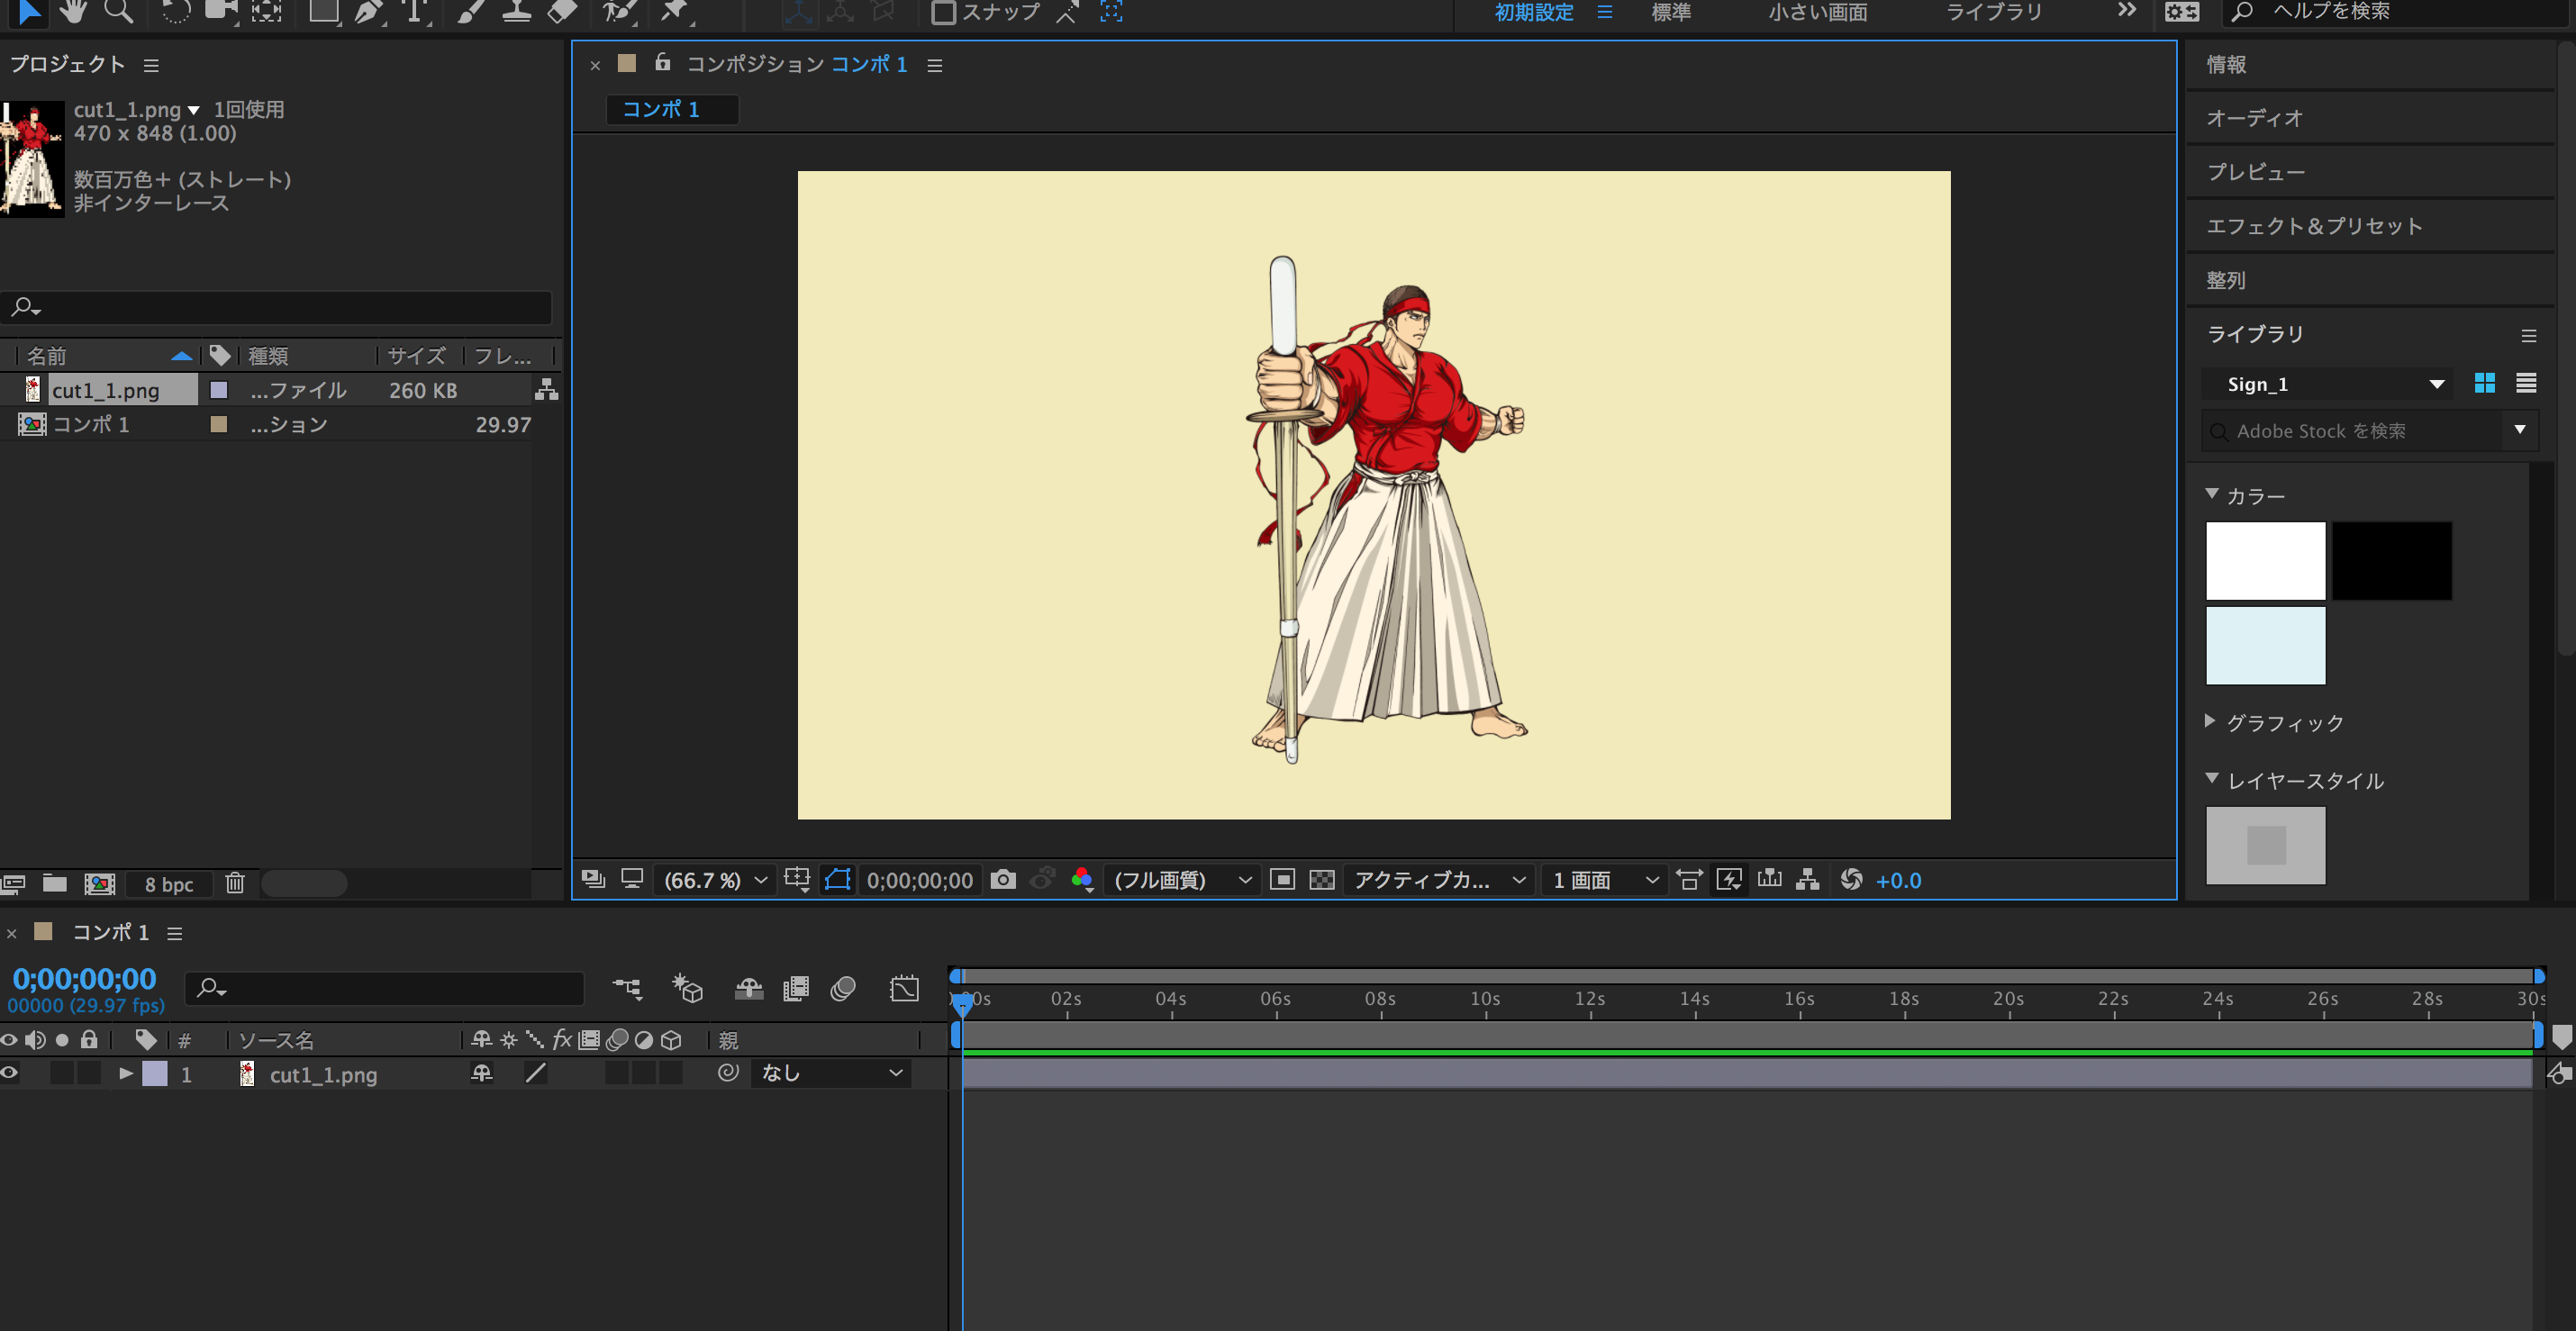
Task: Toggle the transparency grid icon
Action: click(x=1322, y=879)
